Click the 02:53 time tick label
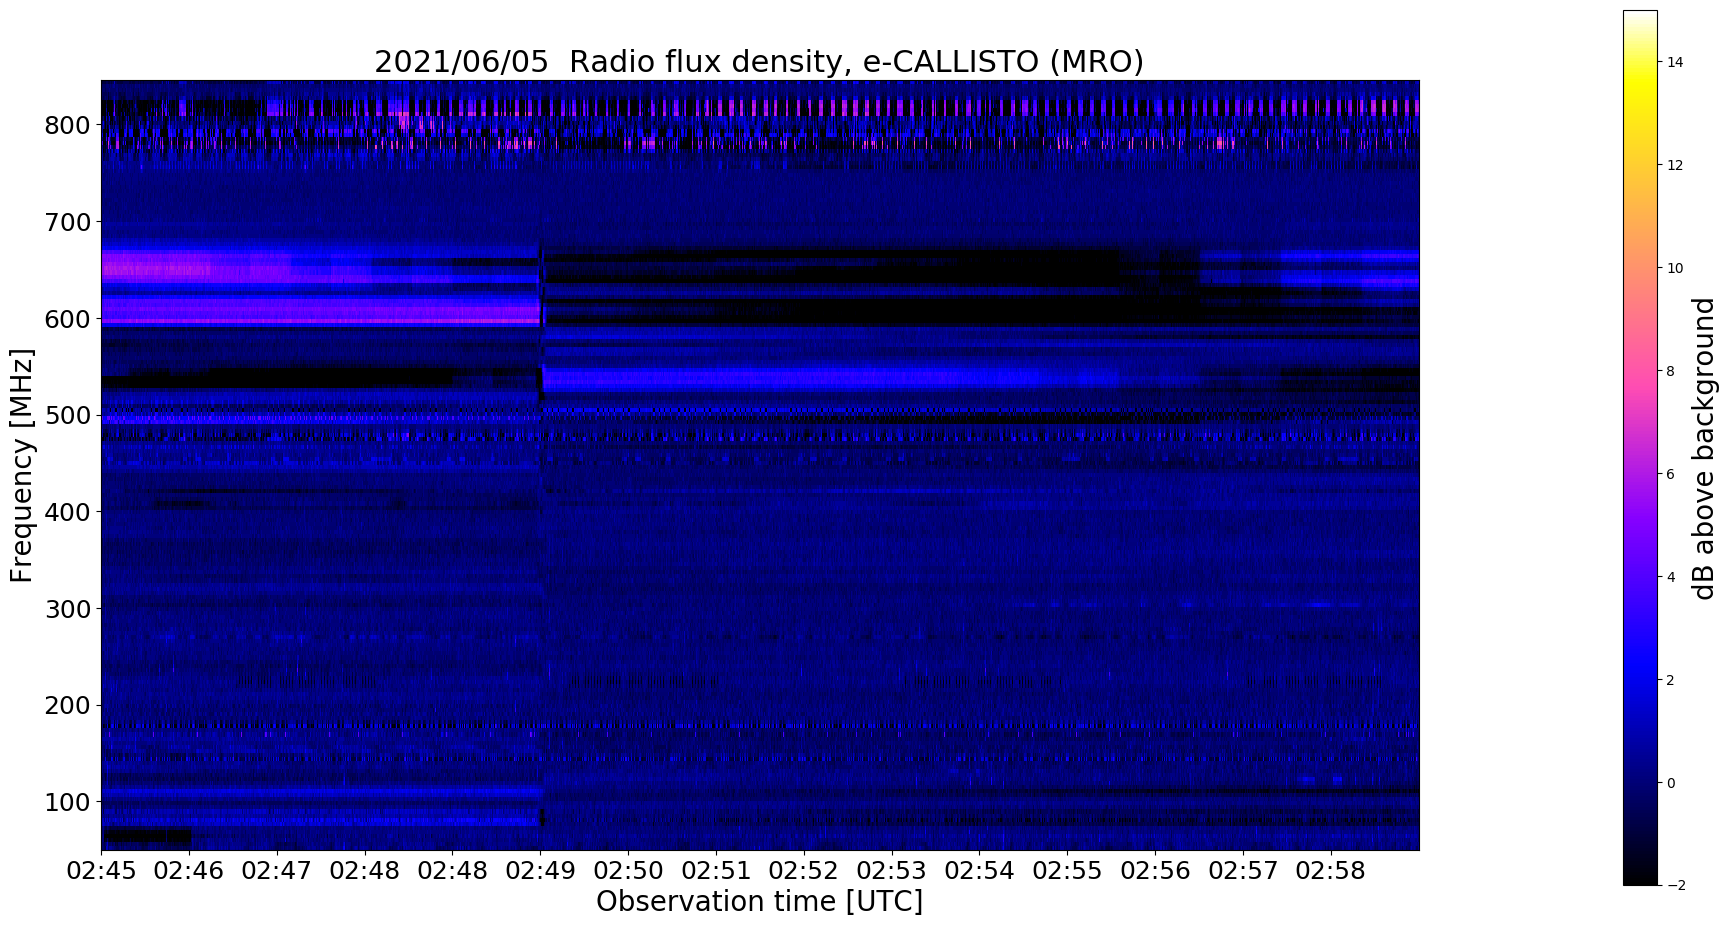Viewport: 1730px width, 927px height. click(892, 871)
